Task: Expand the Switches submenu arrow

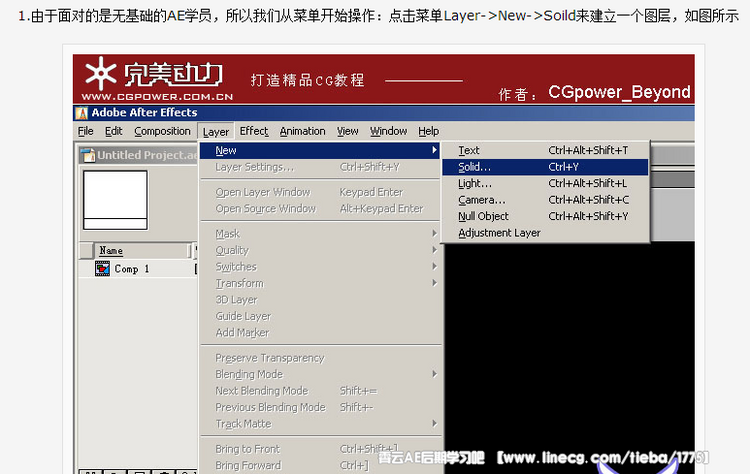Action: click(434, 266)
